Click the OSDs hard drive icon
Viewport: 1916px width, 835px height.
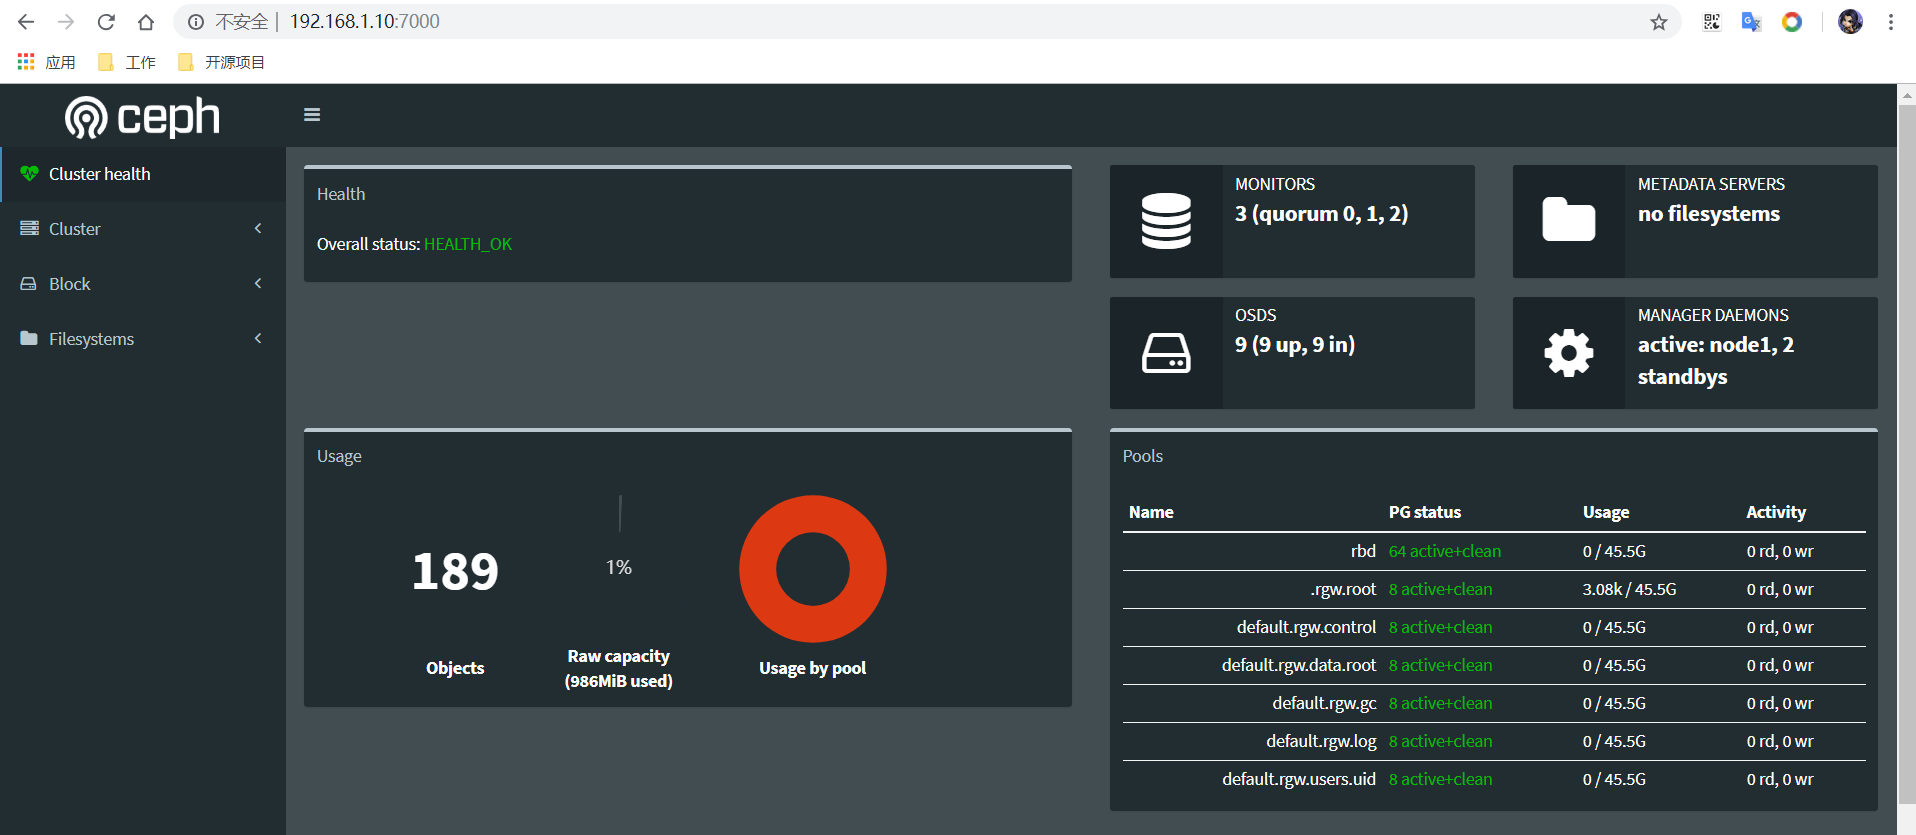pyautogui.click(x=1166, y=353)
